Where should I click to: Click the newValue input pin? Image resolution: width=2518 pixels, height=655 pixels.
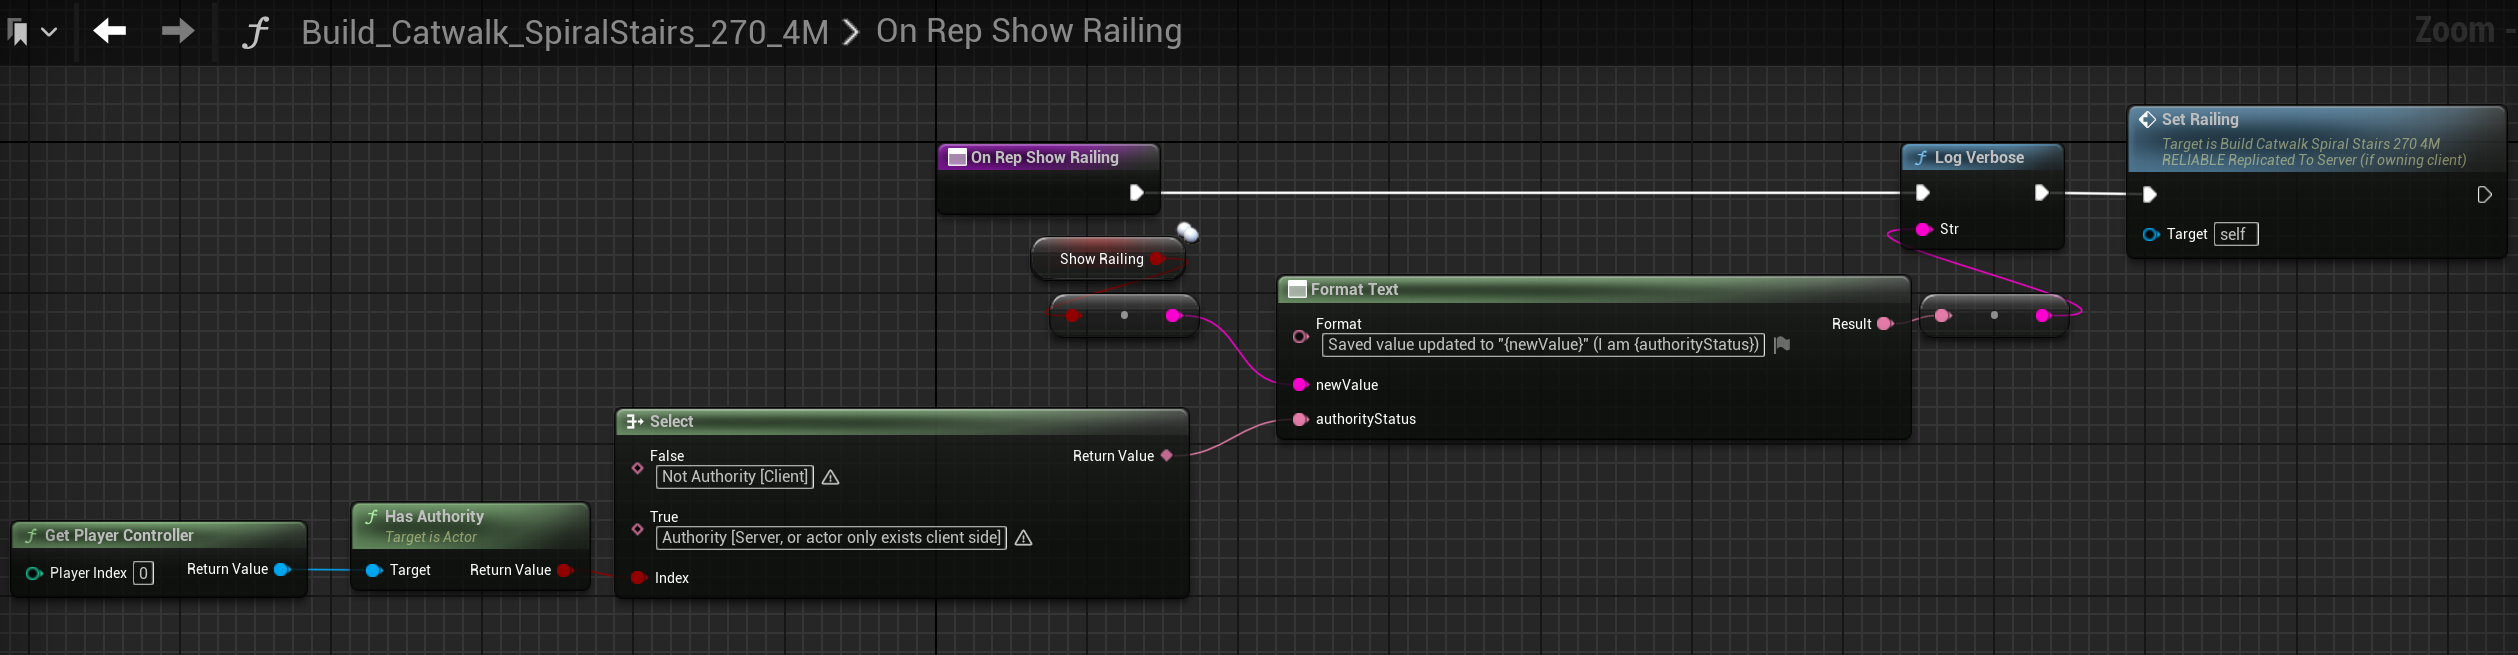point(1300,385)
